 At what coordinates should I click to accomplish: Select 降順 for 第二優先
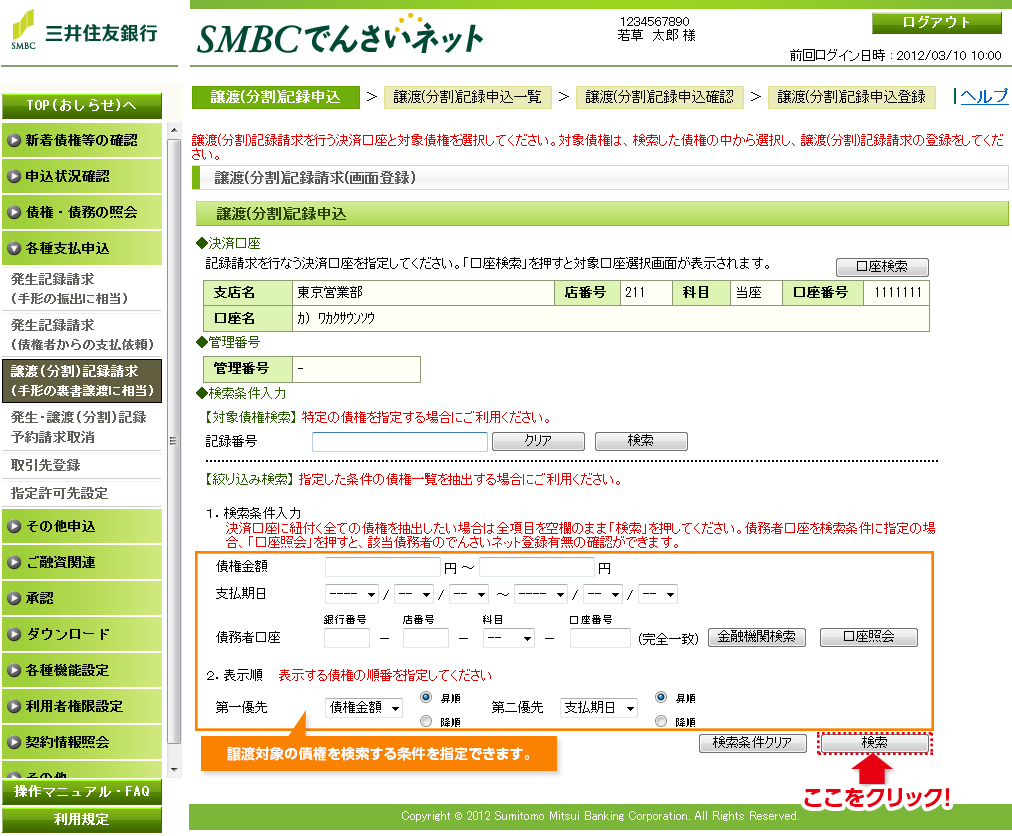coord(661,721)
